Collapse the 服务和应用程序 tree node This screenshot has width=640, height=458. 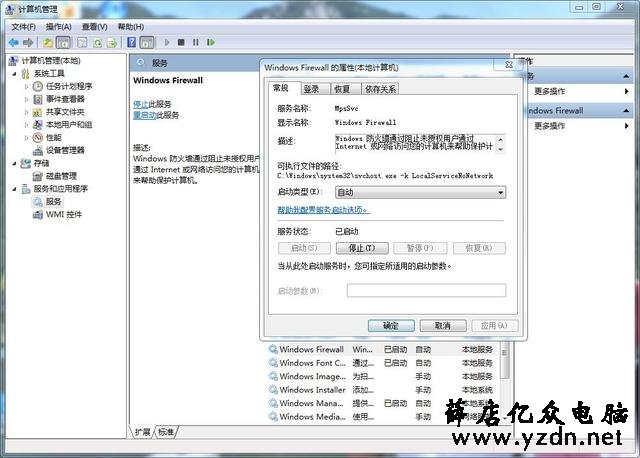(14, 189)
